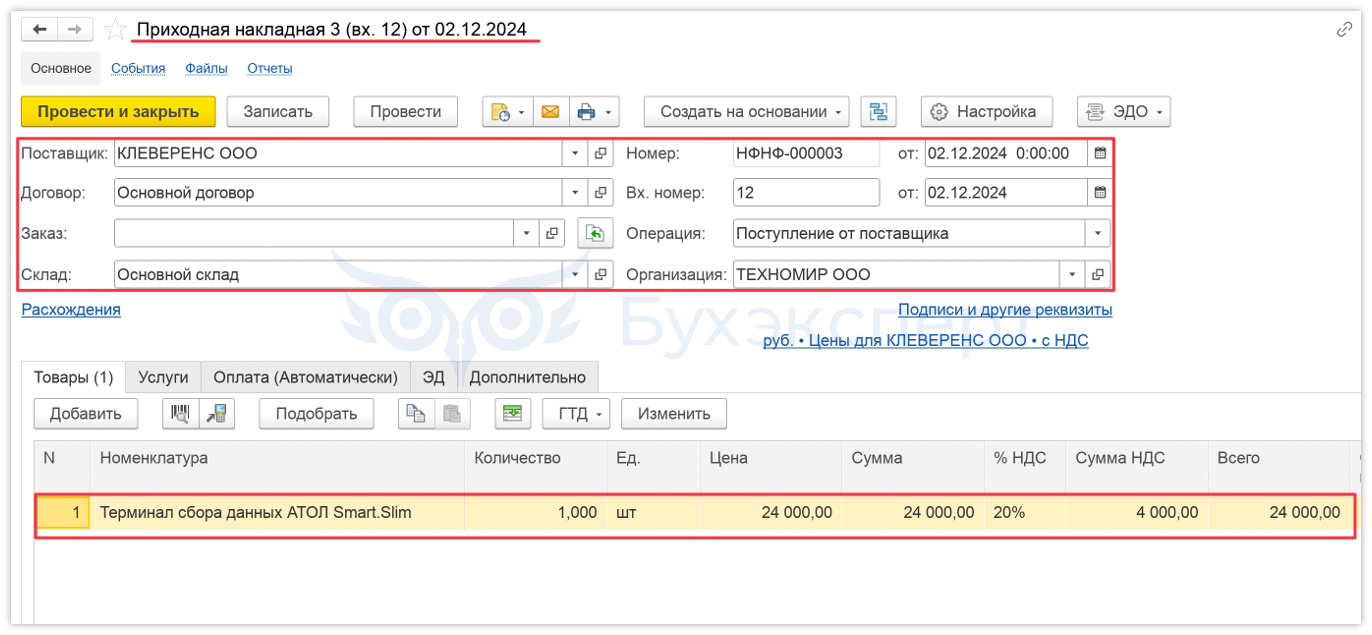Image resolution: width=1372 pixels, height=635 pixels.
Task: Click the green table fill icon
Action: 512,414
